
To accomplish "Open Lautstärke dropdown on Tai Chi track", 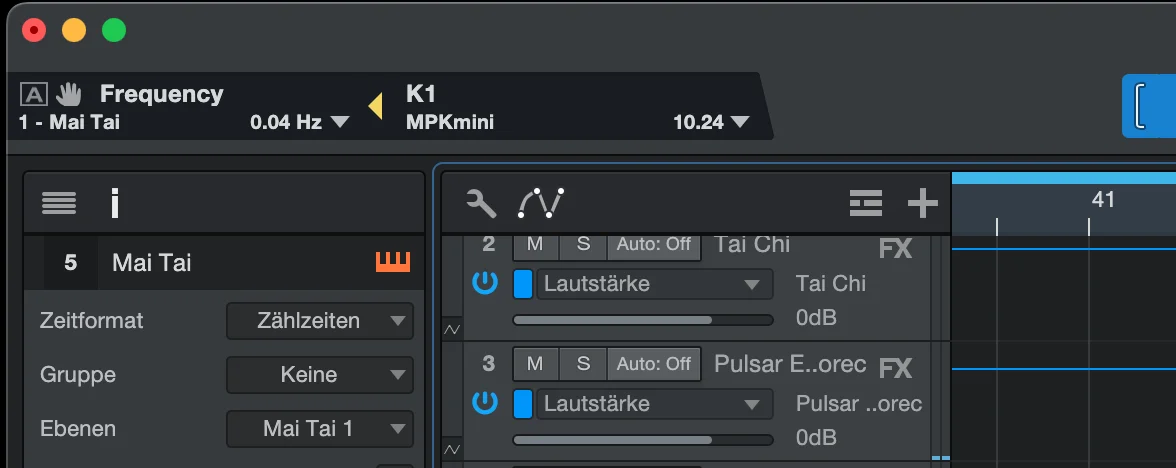I will coord(654,284).
